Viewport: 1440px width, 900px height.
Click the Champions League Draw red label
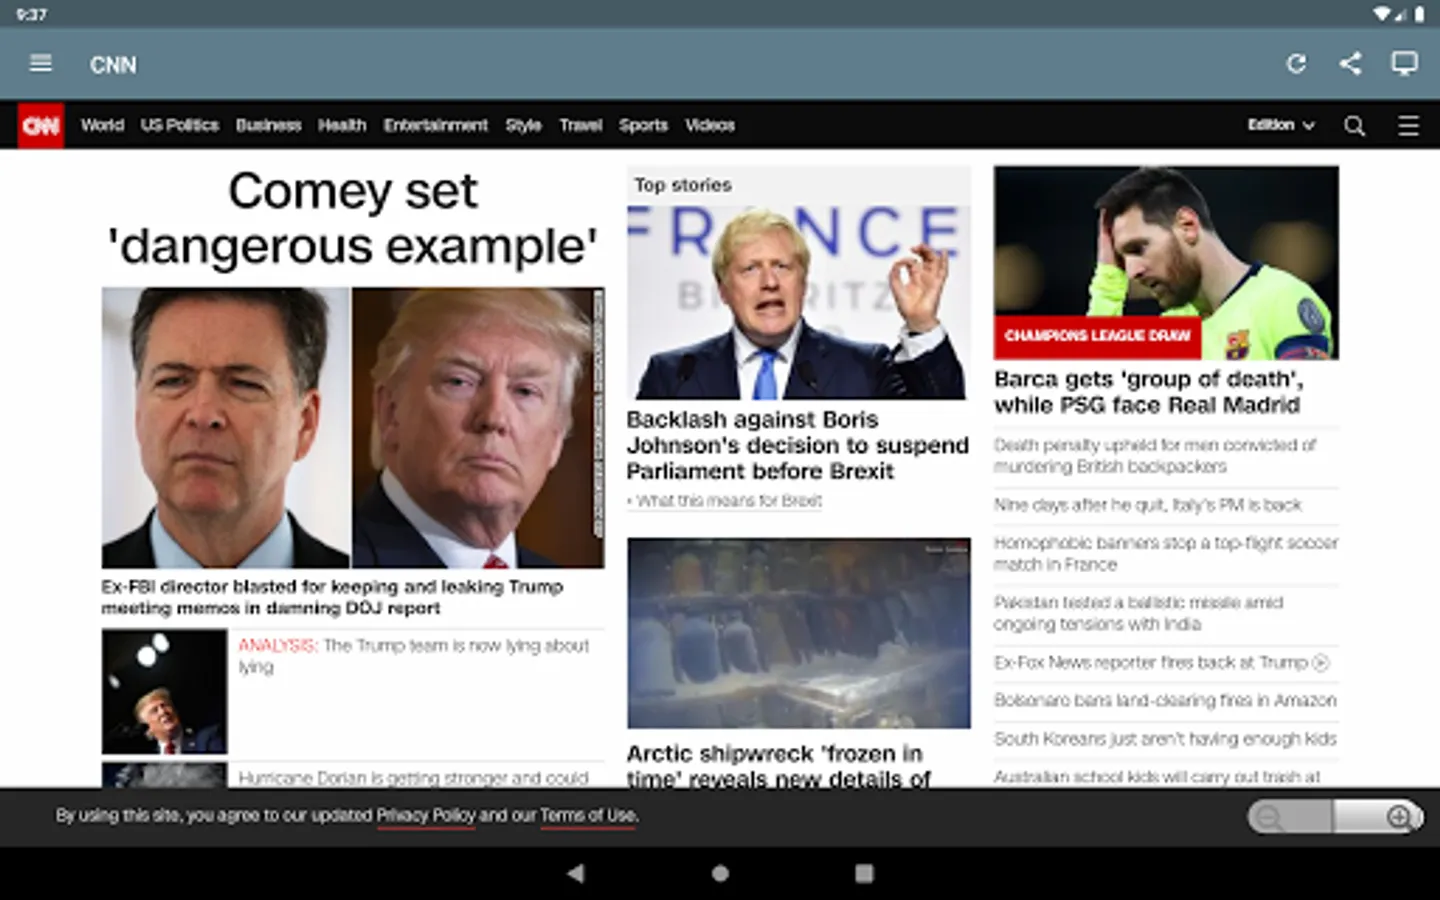pos(1097,336)
